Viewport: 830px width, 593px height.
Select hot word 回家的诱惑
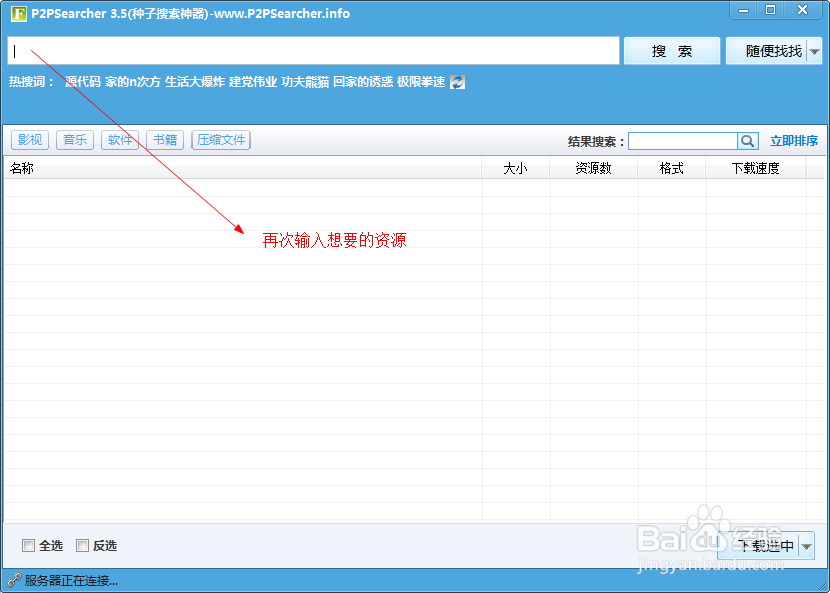click(363, 82)
